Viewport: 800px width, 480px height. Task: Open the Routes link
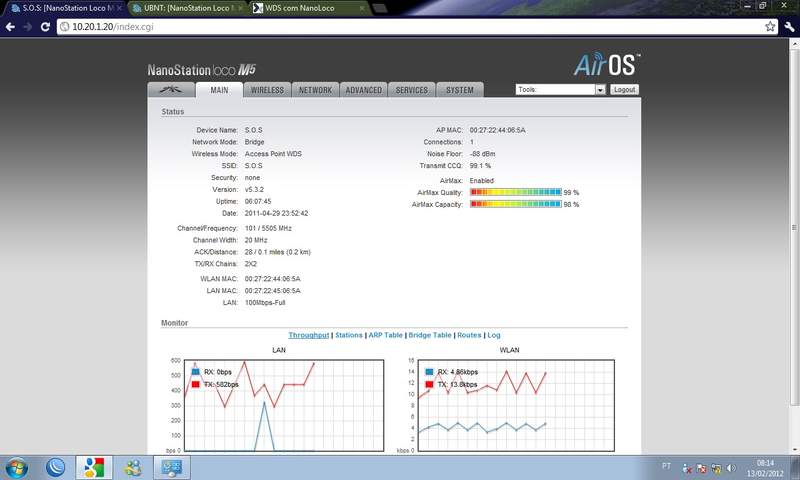point(469,335)
